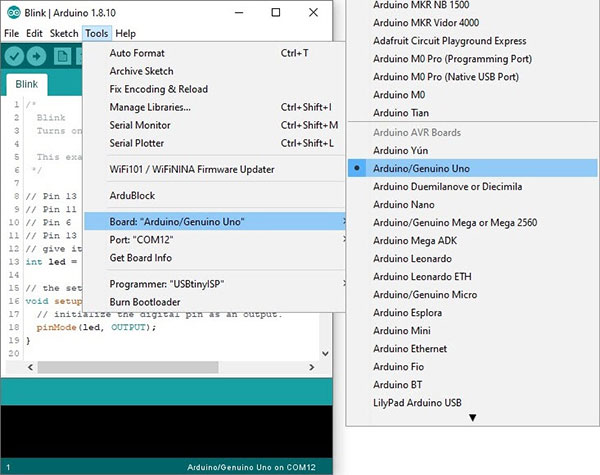Choose Arduino M0 Pro (Native USB Port)
This screenshot has width=600, height=475.
tap(473, 77)
